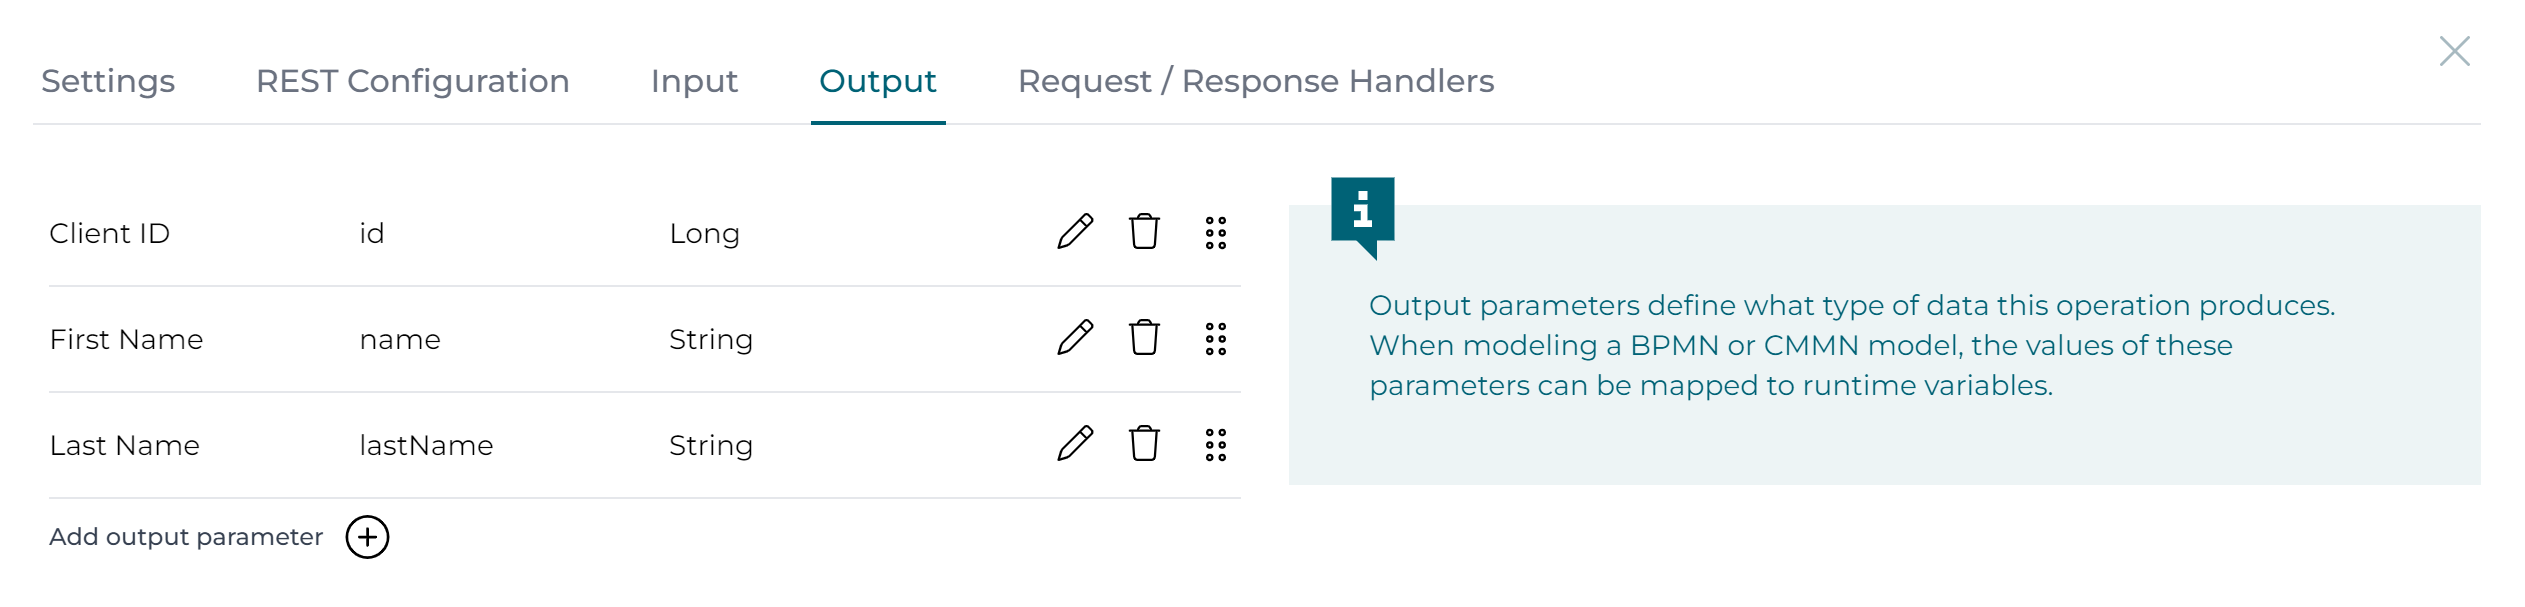Click the Add output parameter label
2525x607 pixels.
click(186, 537)
